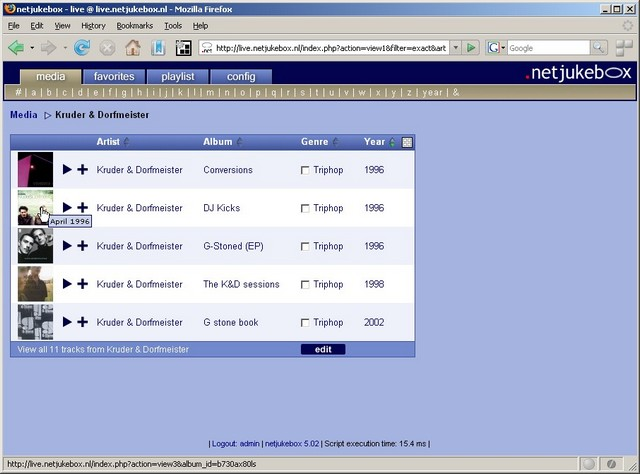Filter artists by letter k

pyautogui.click(x=180, y=93)
